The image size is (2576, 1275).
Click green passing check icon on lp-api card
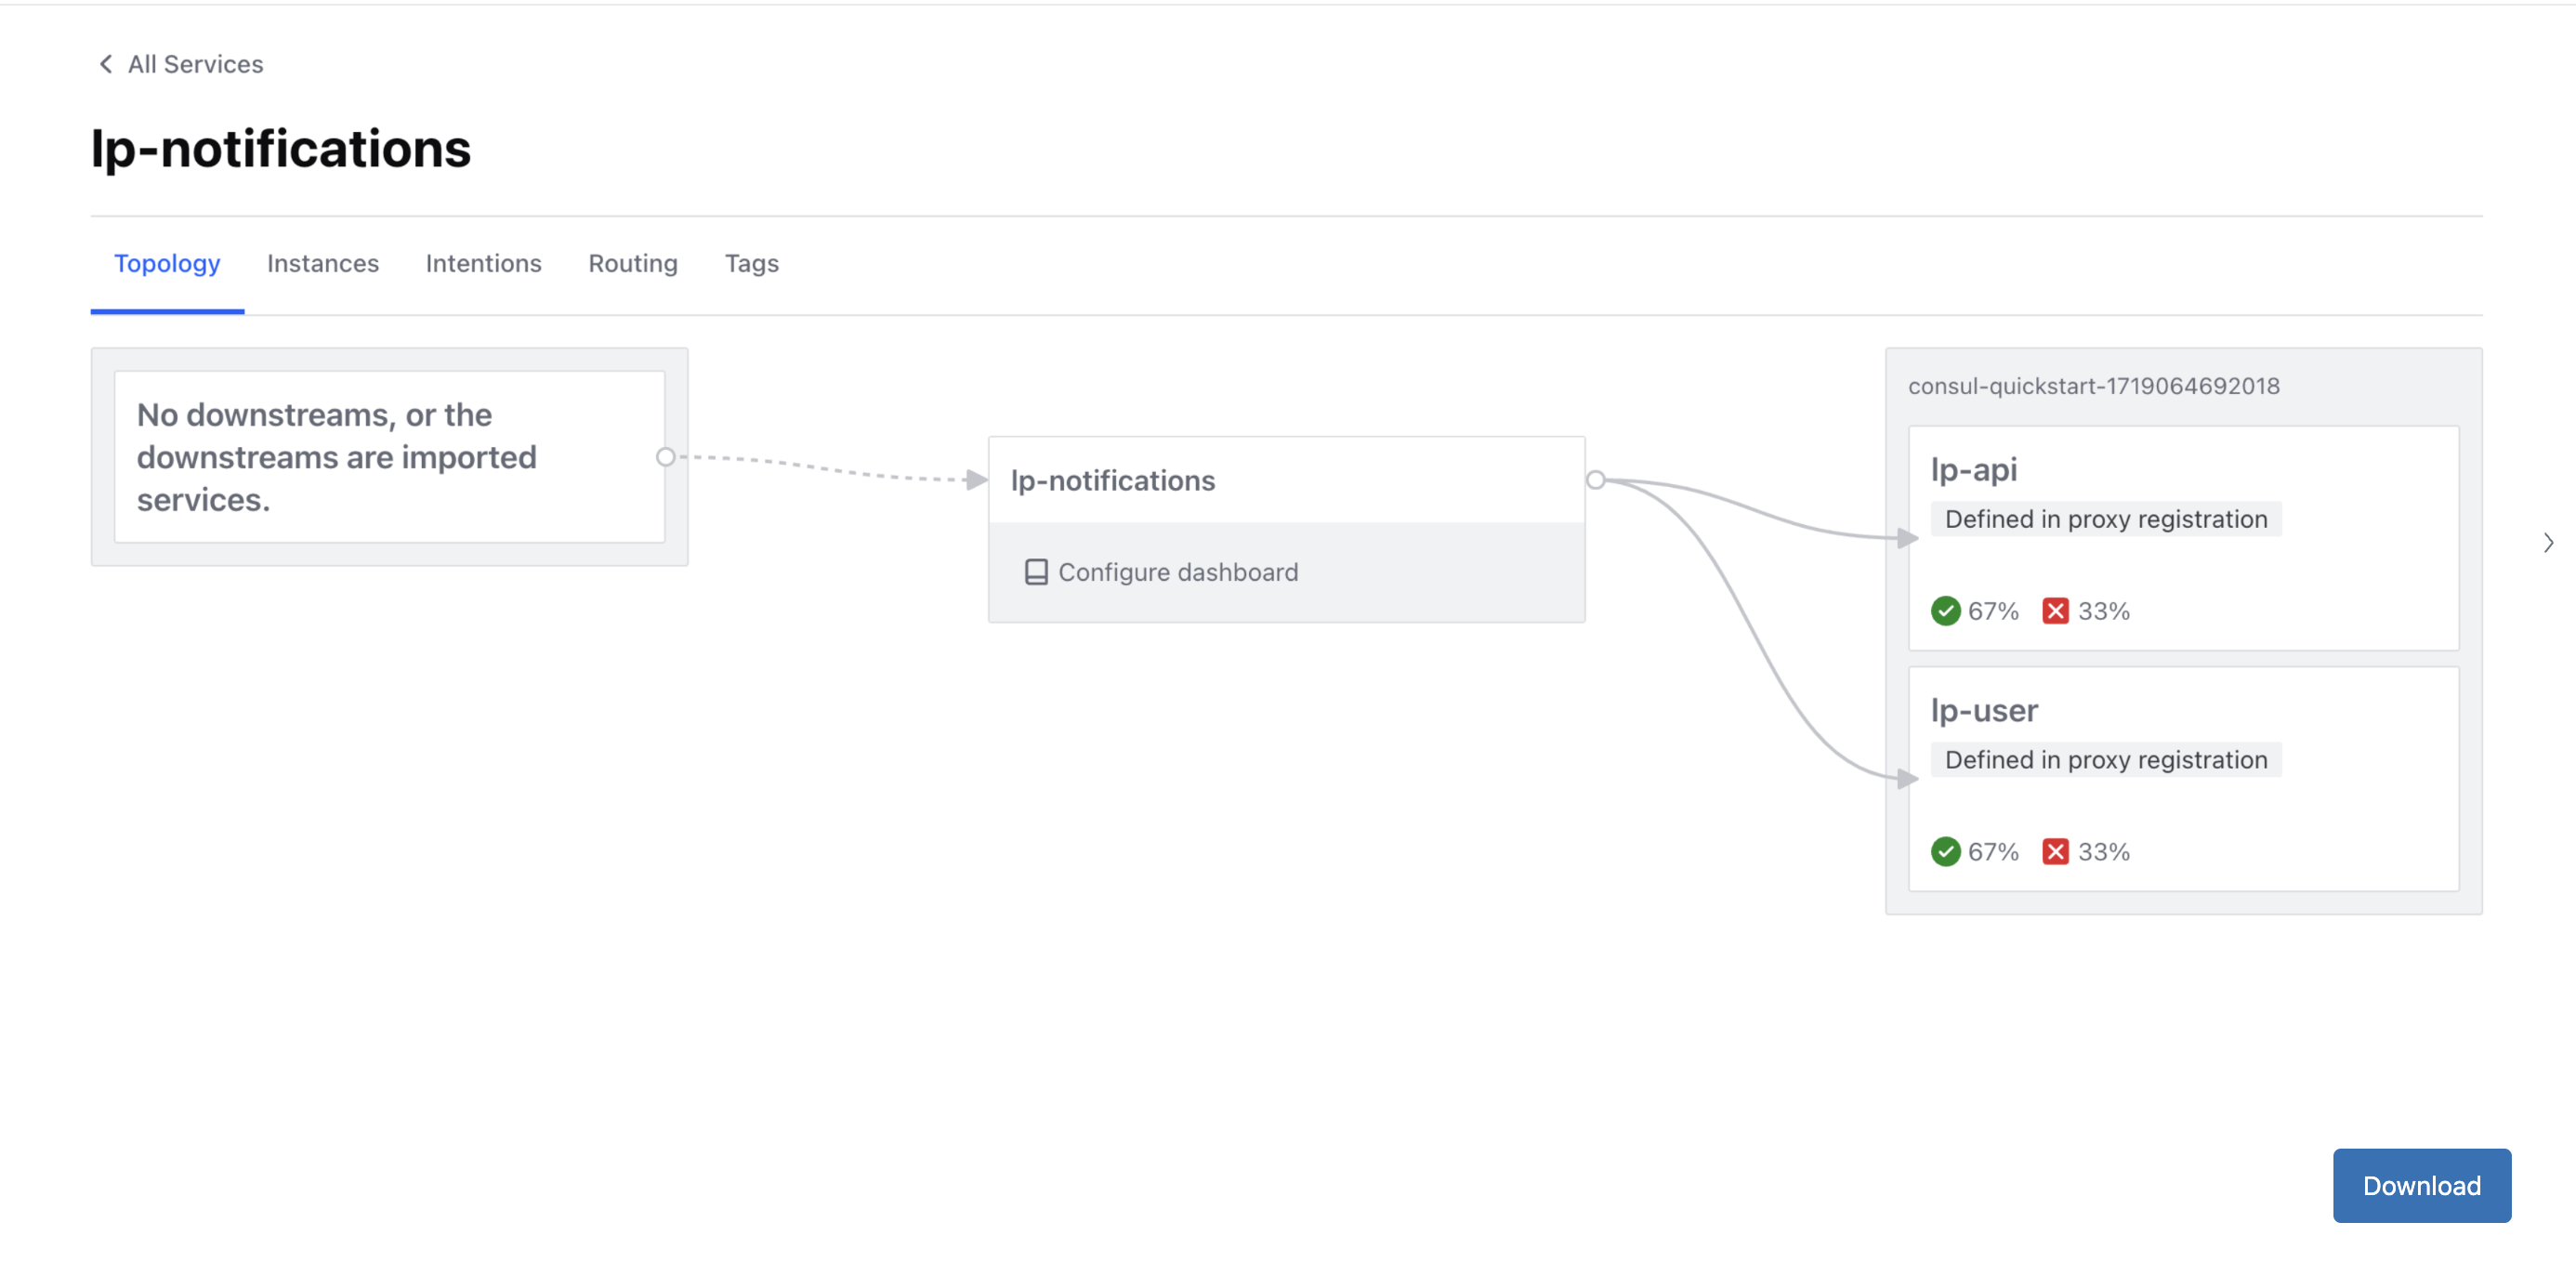(1945, 611)
